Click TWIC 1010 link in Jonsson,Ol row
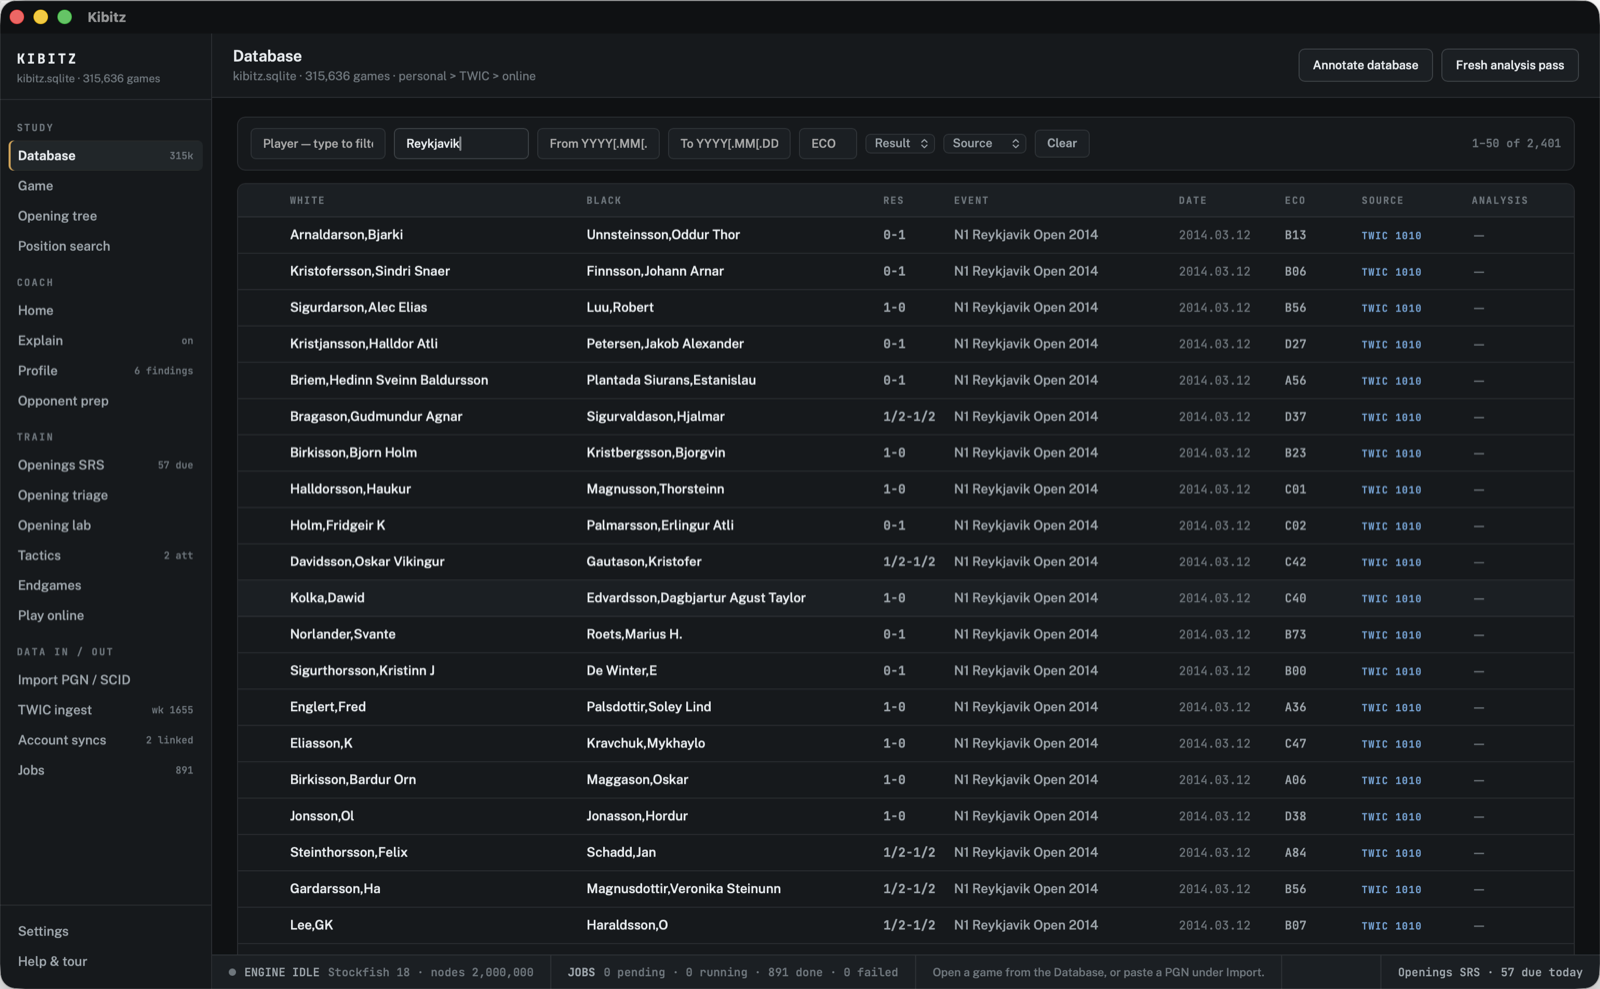Screen dimensions: 1600x989 coord(1391,817)
